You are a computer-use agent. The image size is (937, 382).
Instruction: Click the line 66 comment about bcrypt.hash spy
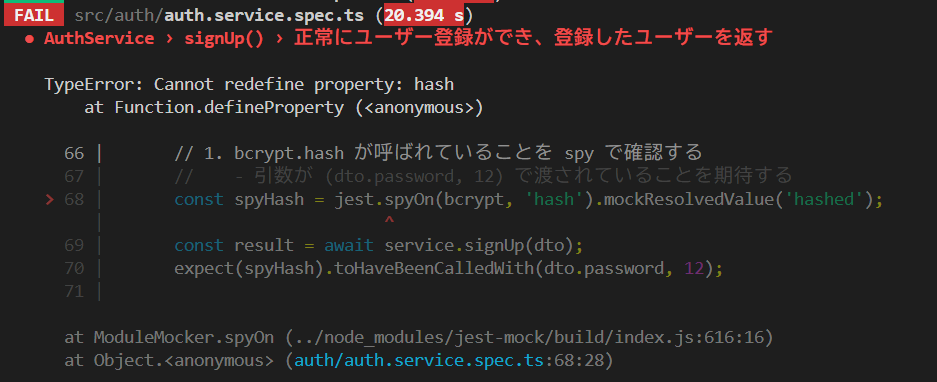(x=438, y=153)
